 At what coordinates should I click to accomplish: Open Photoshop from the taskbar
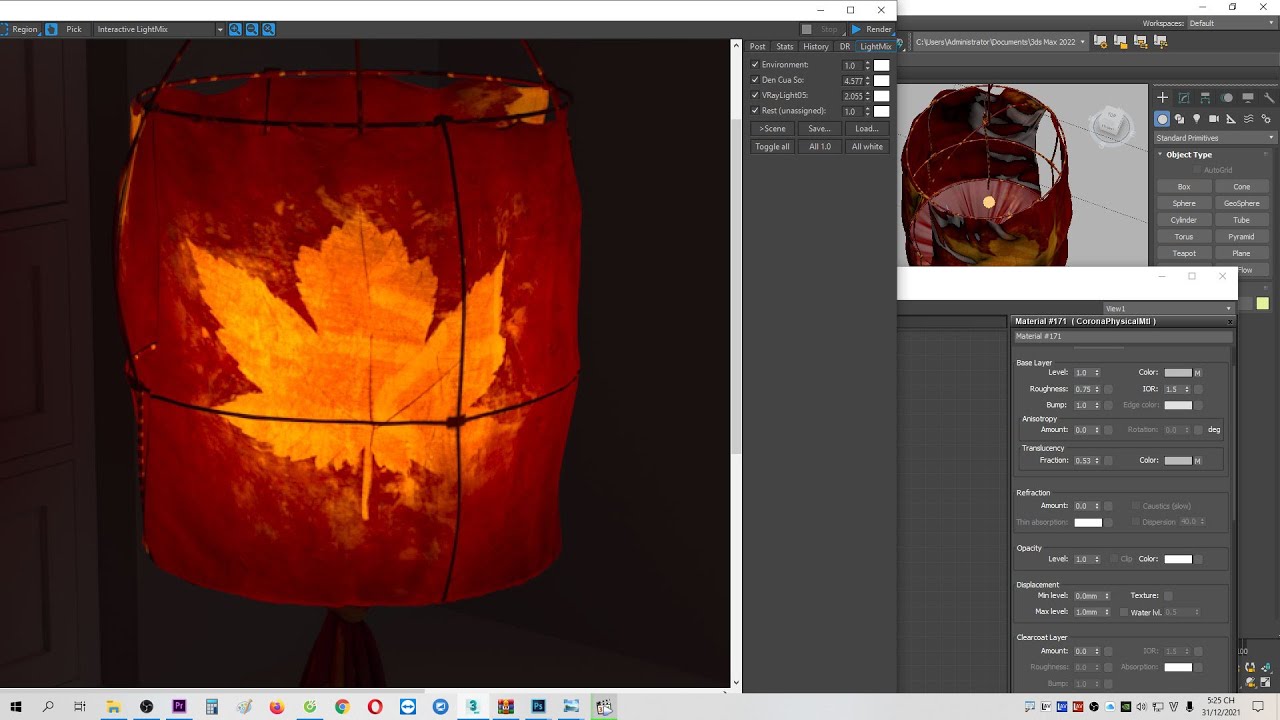[x=538, y=706]
